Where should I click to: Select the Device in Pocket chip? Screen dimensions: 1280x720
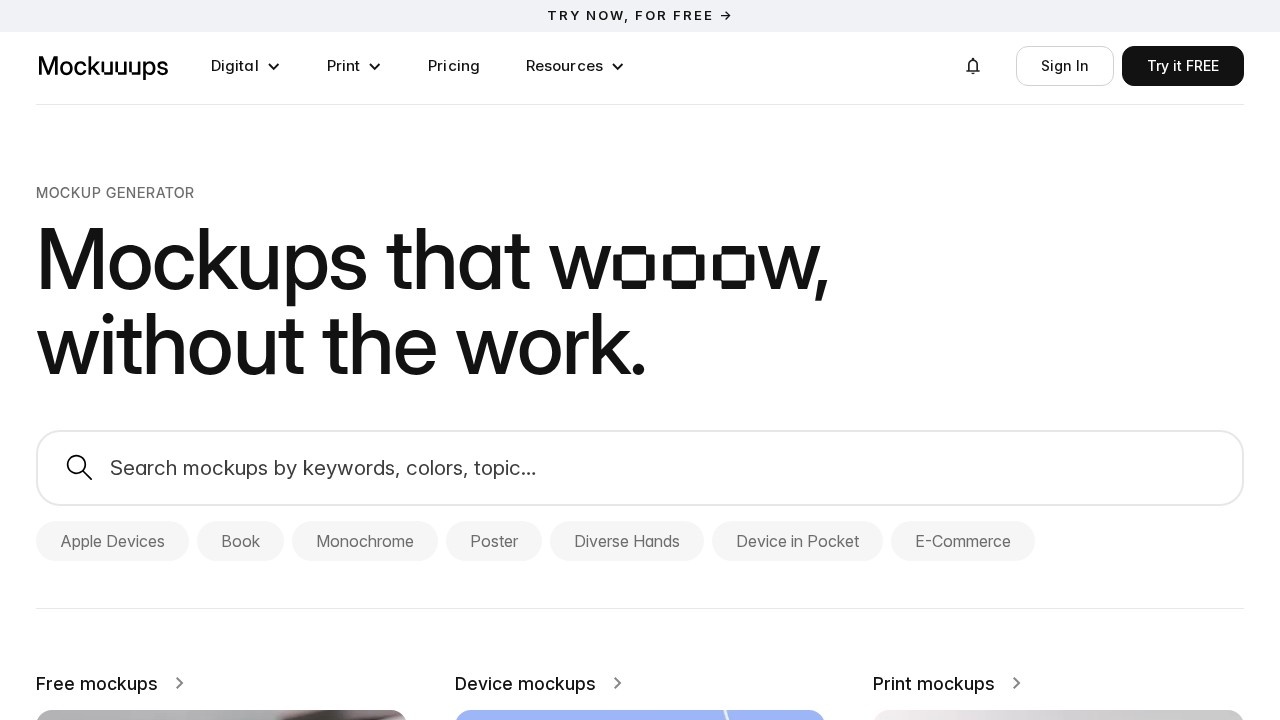(x=797, y=541)
